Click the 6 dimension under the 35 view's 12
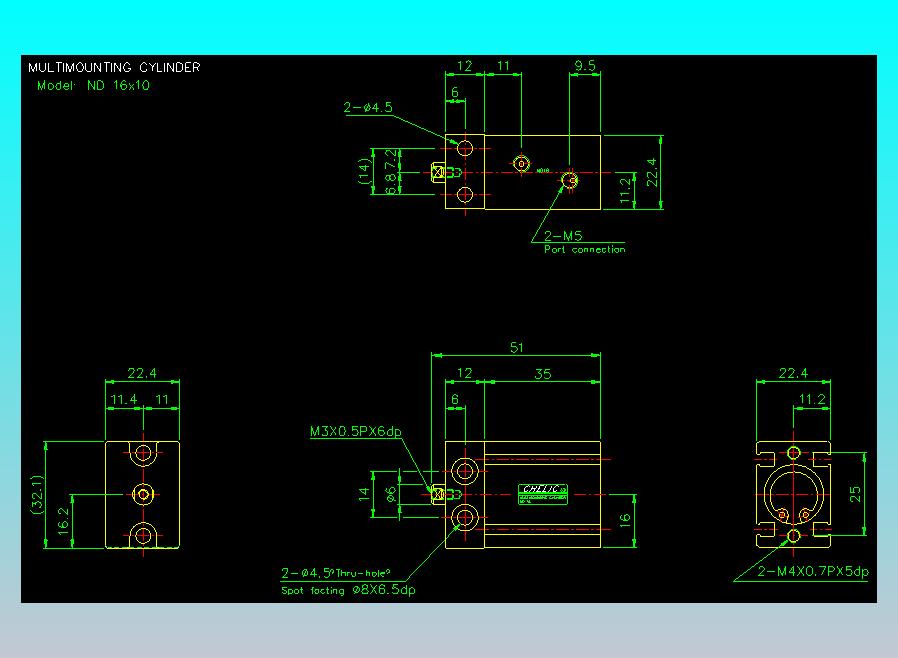 [455, 399]
